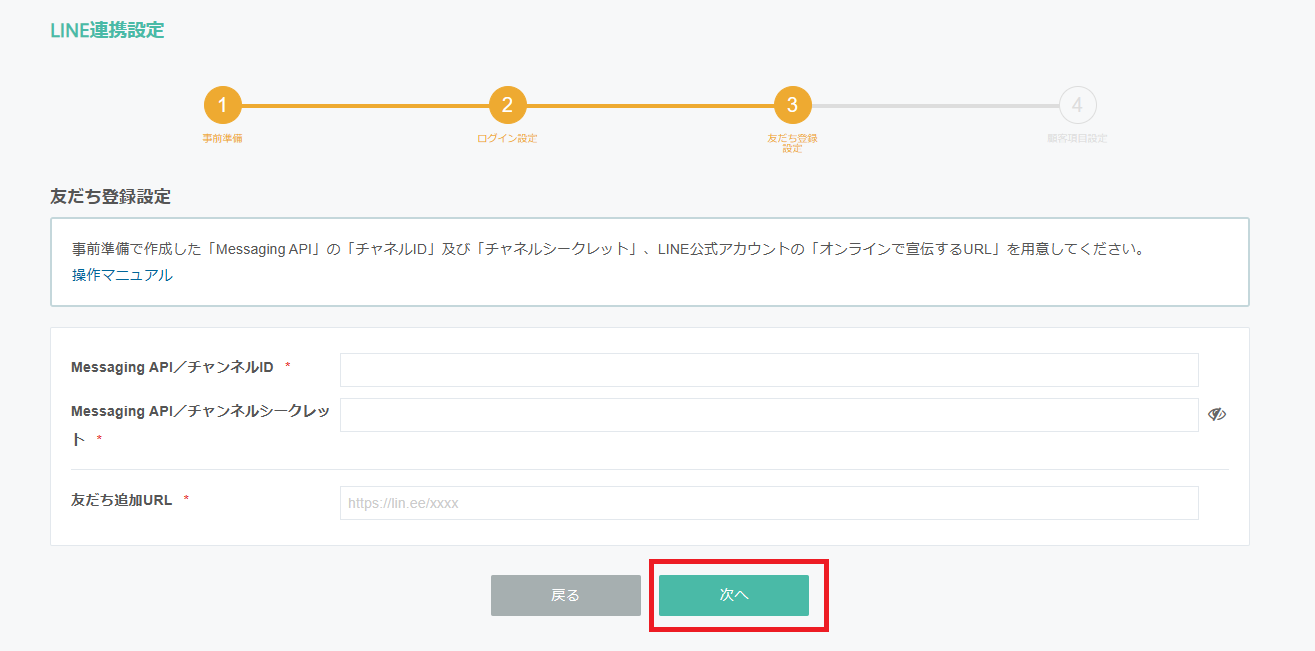Click the LINE連携設定 page title

pyautogui.click(x=107, y=30)
